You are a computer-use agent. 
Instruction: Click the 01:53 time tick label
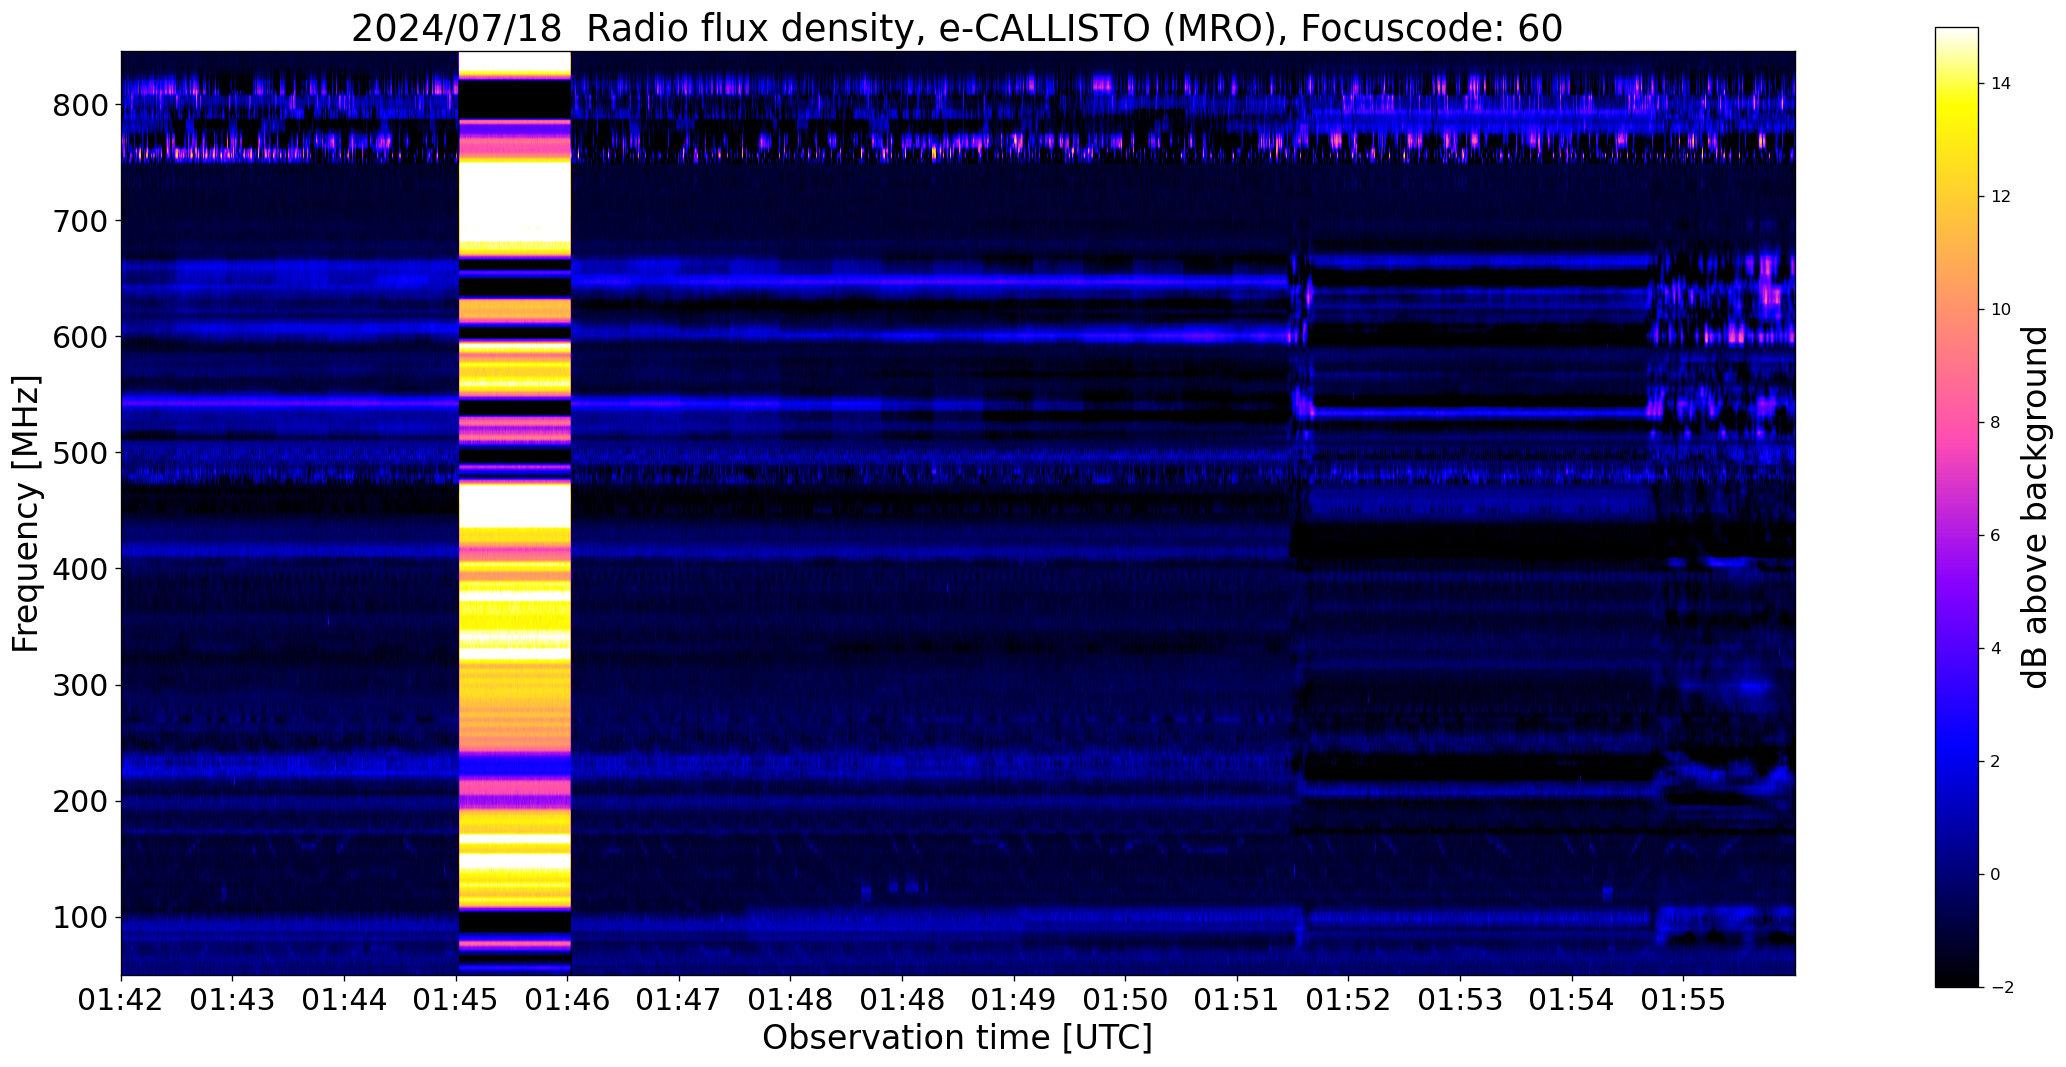point(1461,1000)
